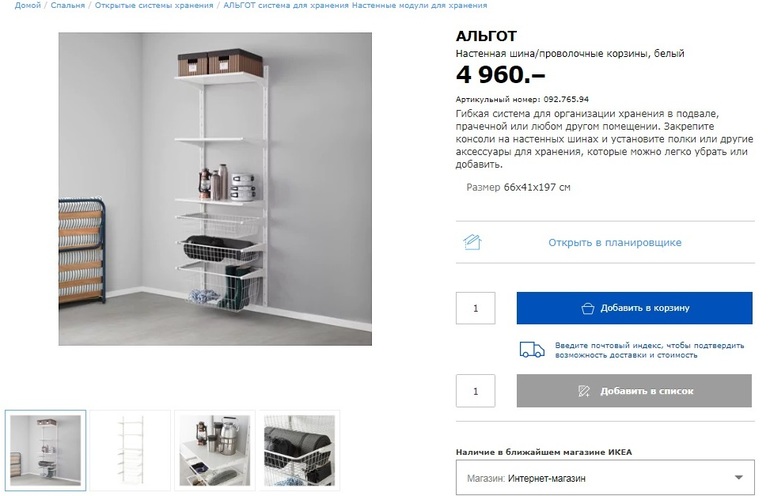
Task: Click the list pencil icon
Action: pyautogui.click(x=583, y=391)
